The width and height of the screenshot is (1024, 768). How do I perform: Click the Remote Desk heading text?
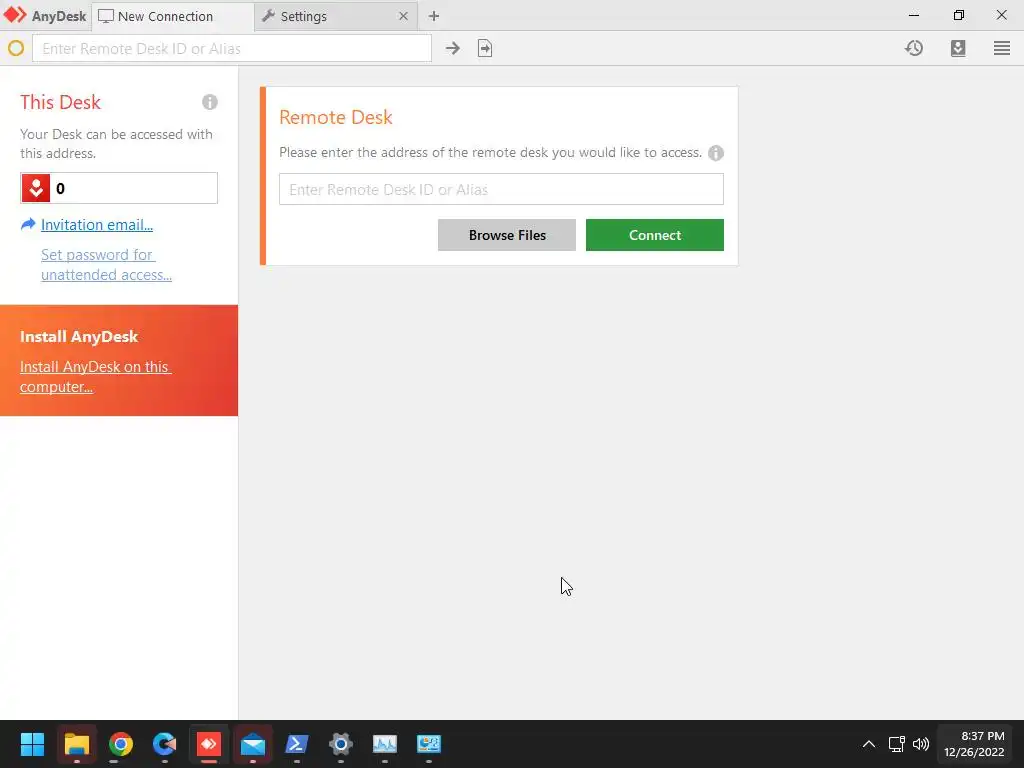pos(336,117)
